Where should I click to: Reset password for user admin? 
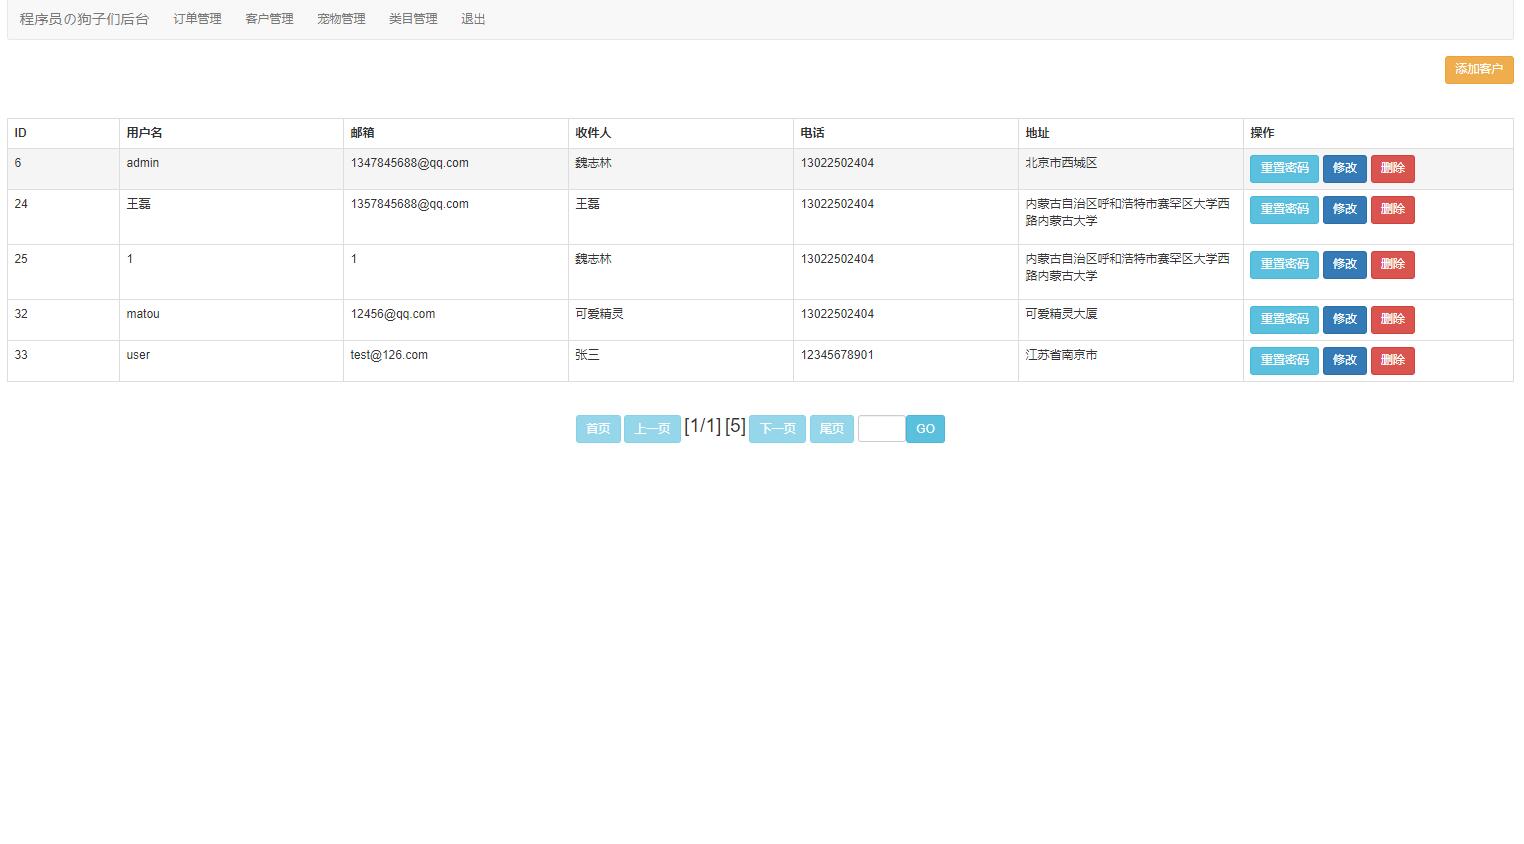1283,168
